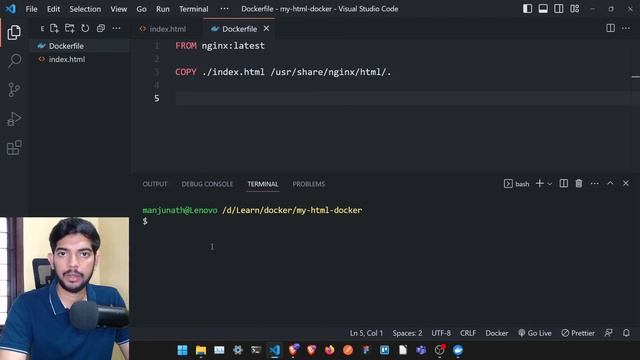Viewport: 640px width, 360px height.
Task: Click the FROM nginx:latest code line
Action: (x=220, y=46)
